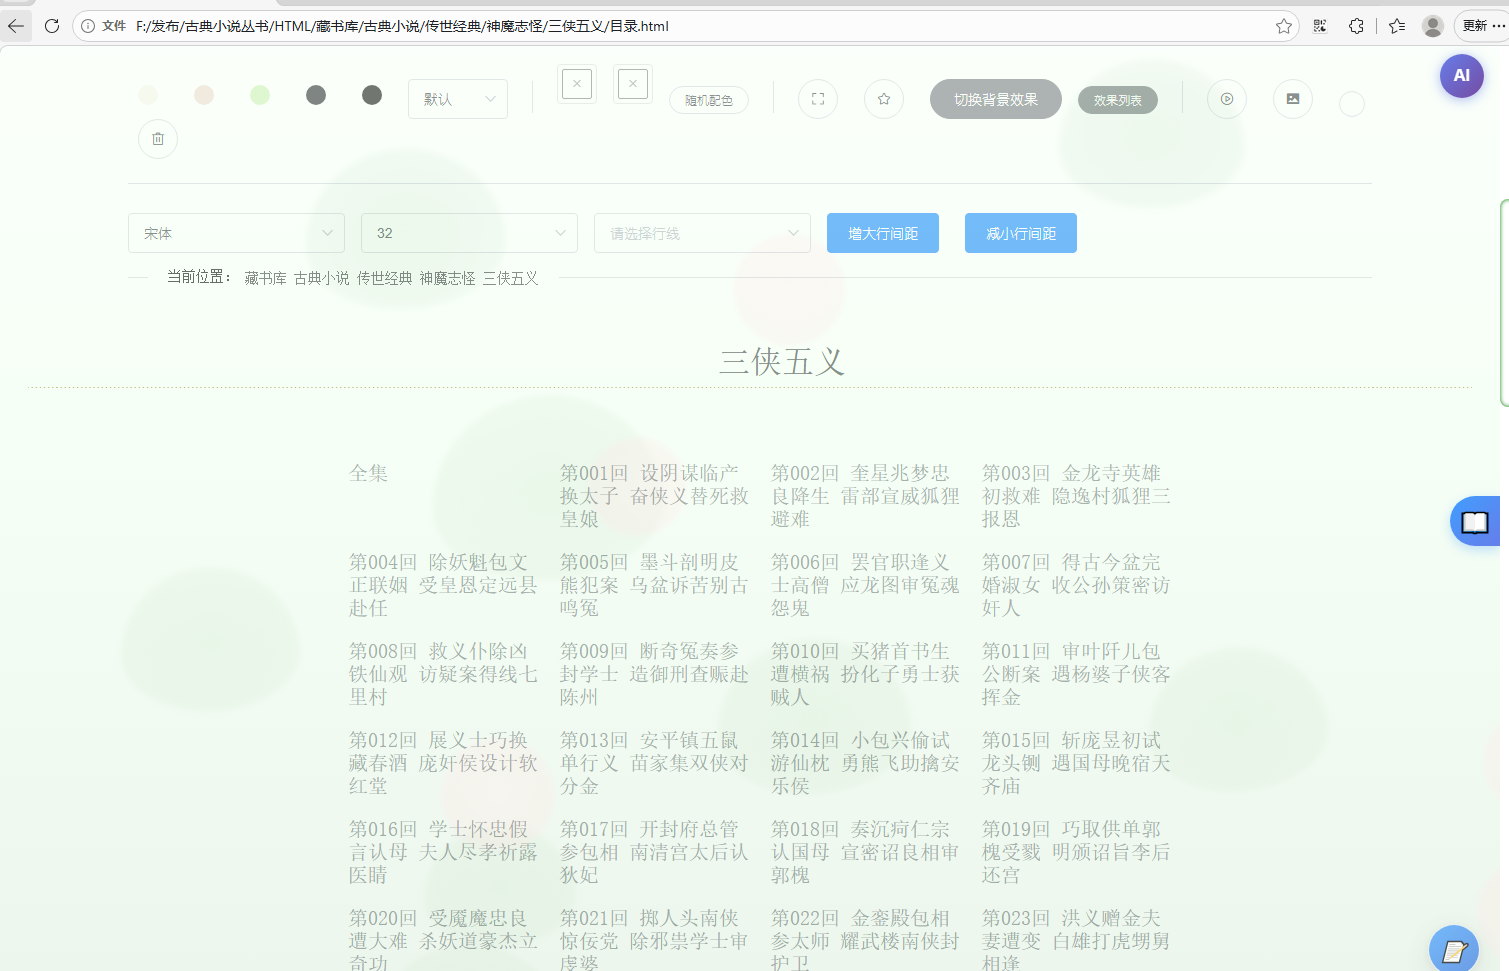Viewport: 1509px width, 971px height.
Task: Click the 效果列表 button
Action: point(1118,100)
